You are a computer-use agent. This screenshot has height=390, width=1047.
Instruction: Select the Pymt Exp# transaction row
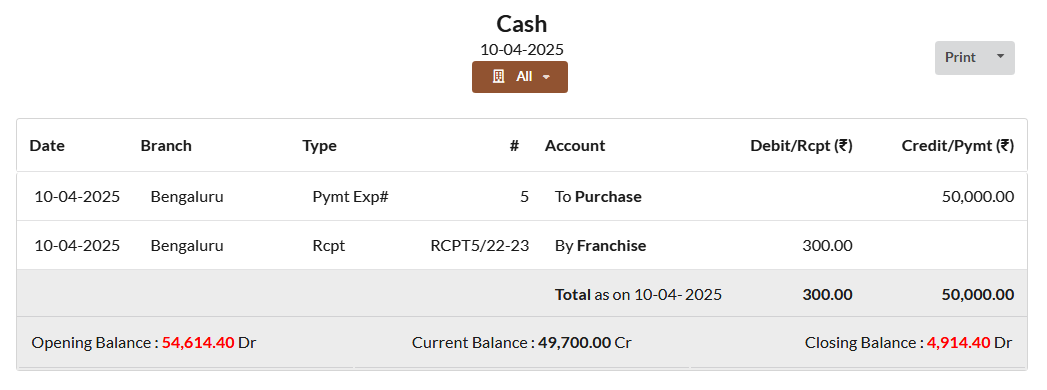pos(522,196)
